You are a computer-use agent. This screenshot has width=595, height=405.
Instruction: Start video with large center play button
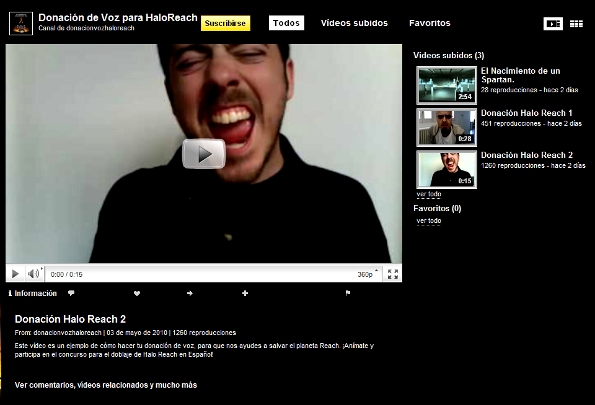[204, 153]
